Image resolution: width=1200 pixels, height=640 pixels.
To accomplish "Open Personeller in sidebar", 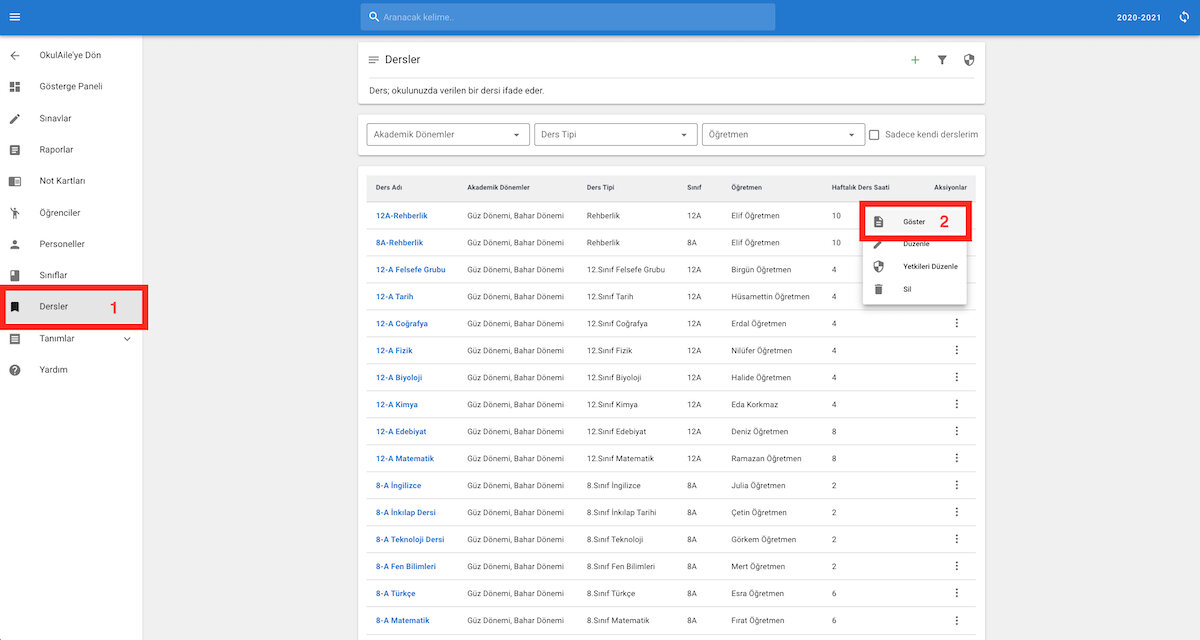I will point(71,244).
